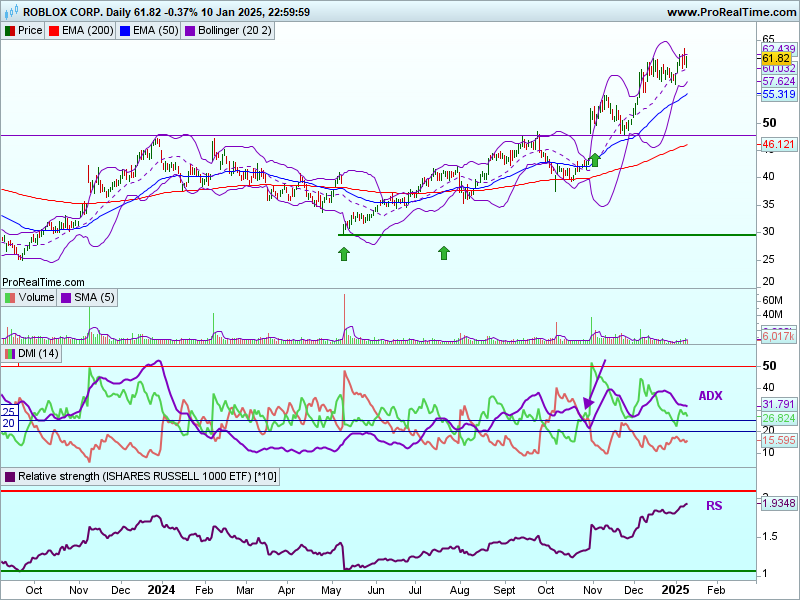Image resolution: width=800 pixels, height=600 pixels.
Task: Click the green arrow marker near November
Action: point(595,159)
